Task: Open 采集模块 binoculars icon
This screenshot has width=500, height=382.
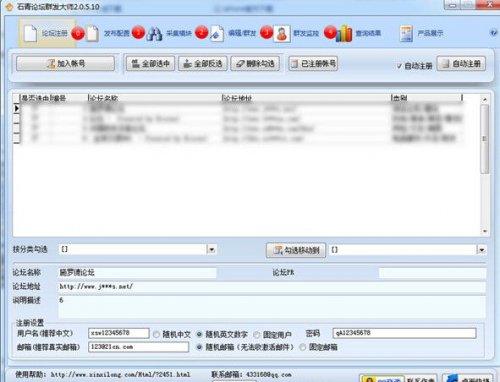Action: pyautogui.click(x=154, y=34)
